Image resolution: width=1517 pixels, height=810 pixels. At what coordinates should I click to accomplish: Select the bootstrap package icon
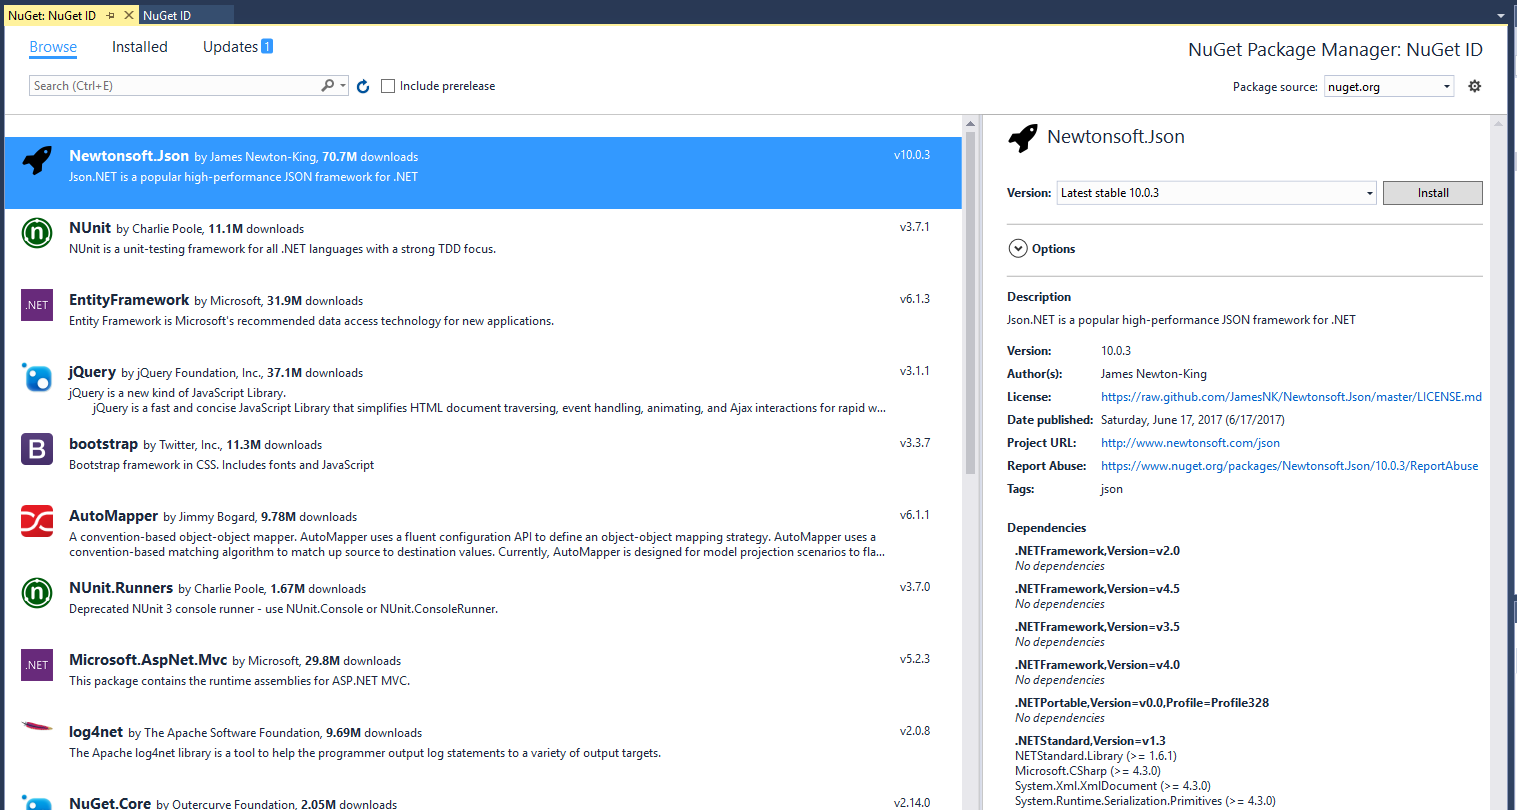[x=37, y=449]
